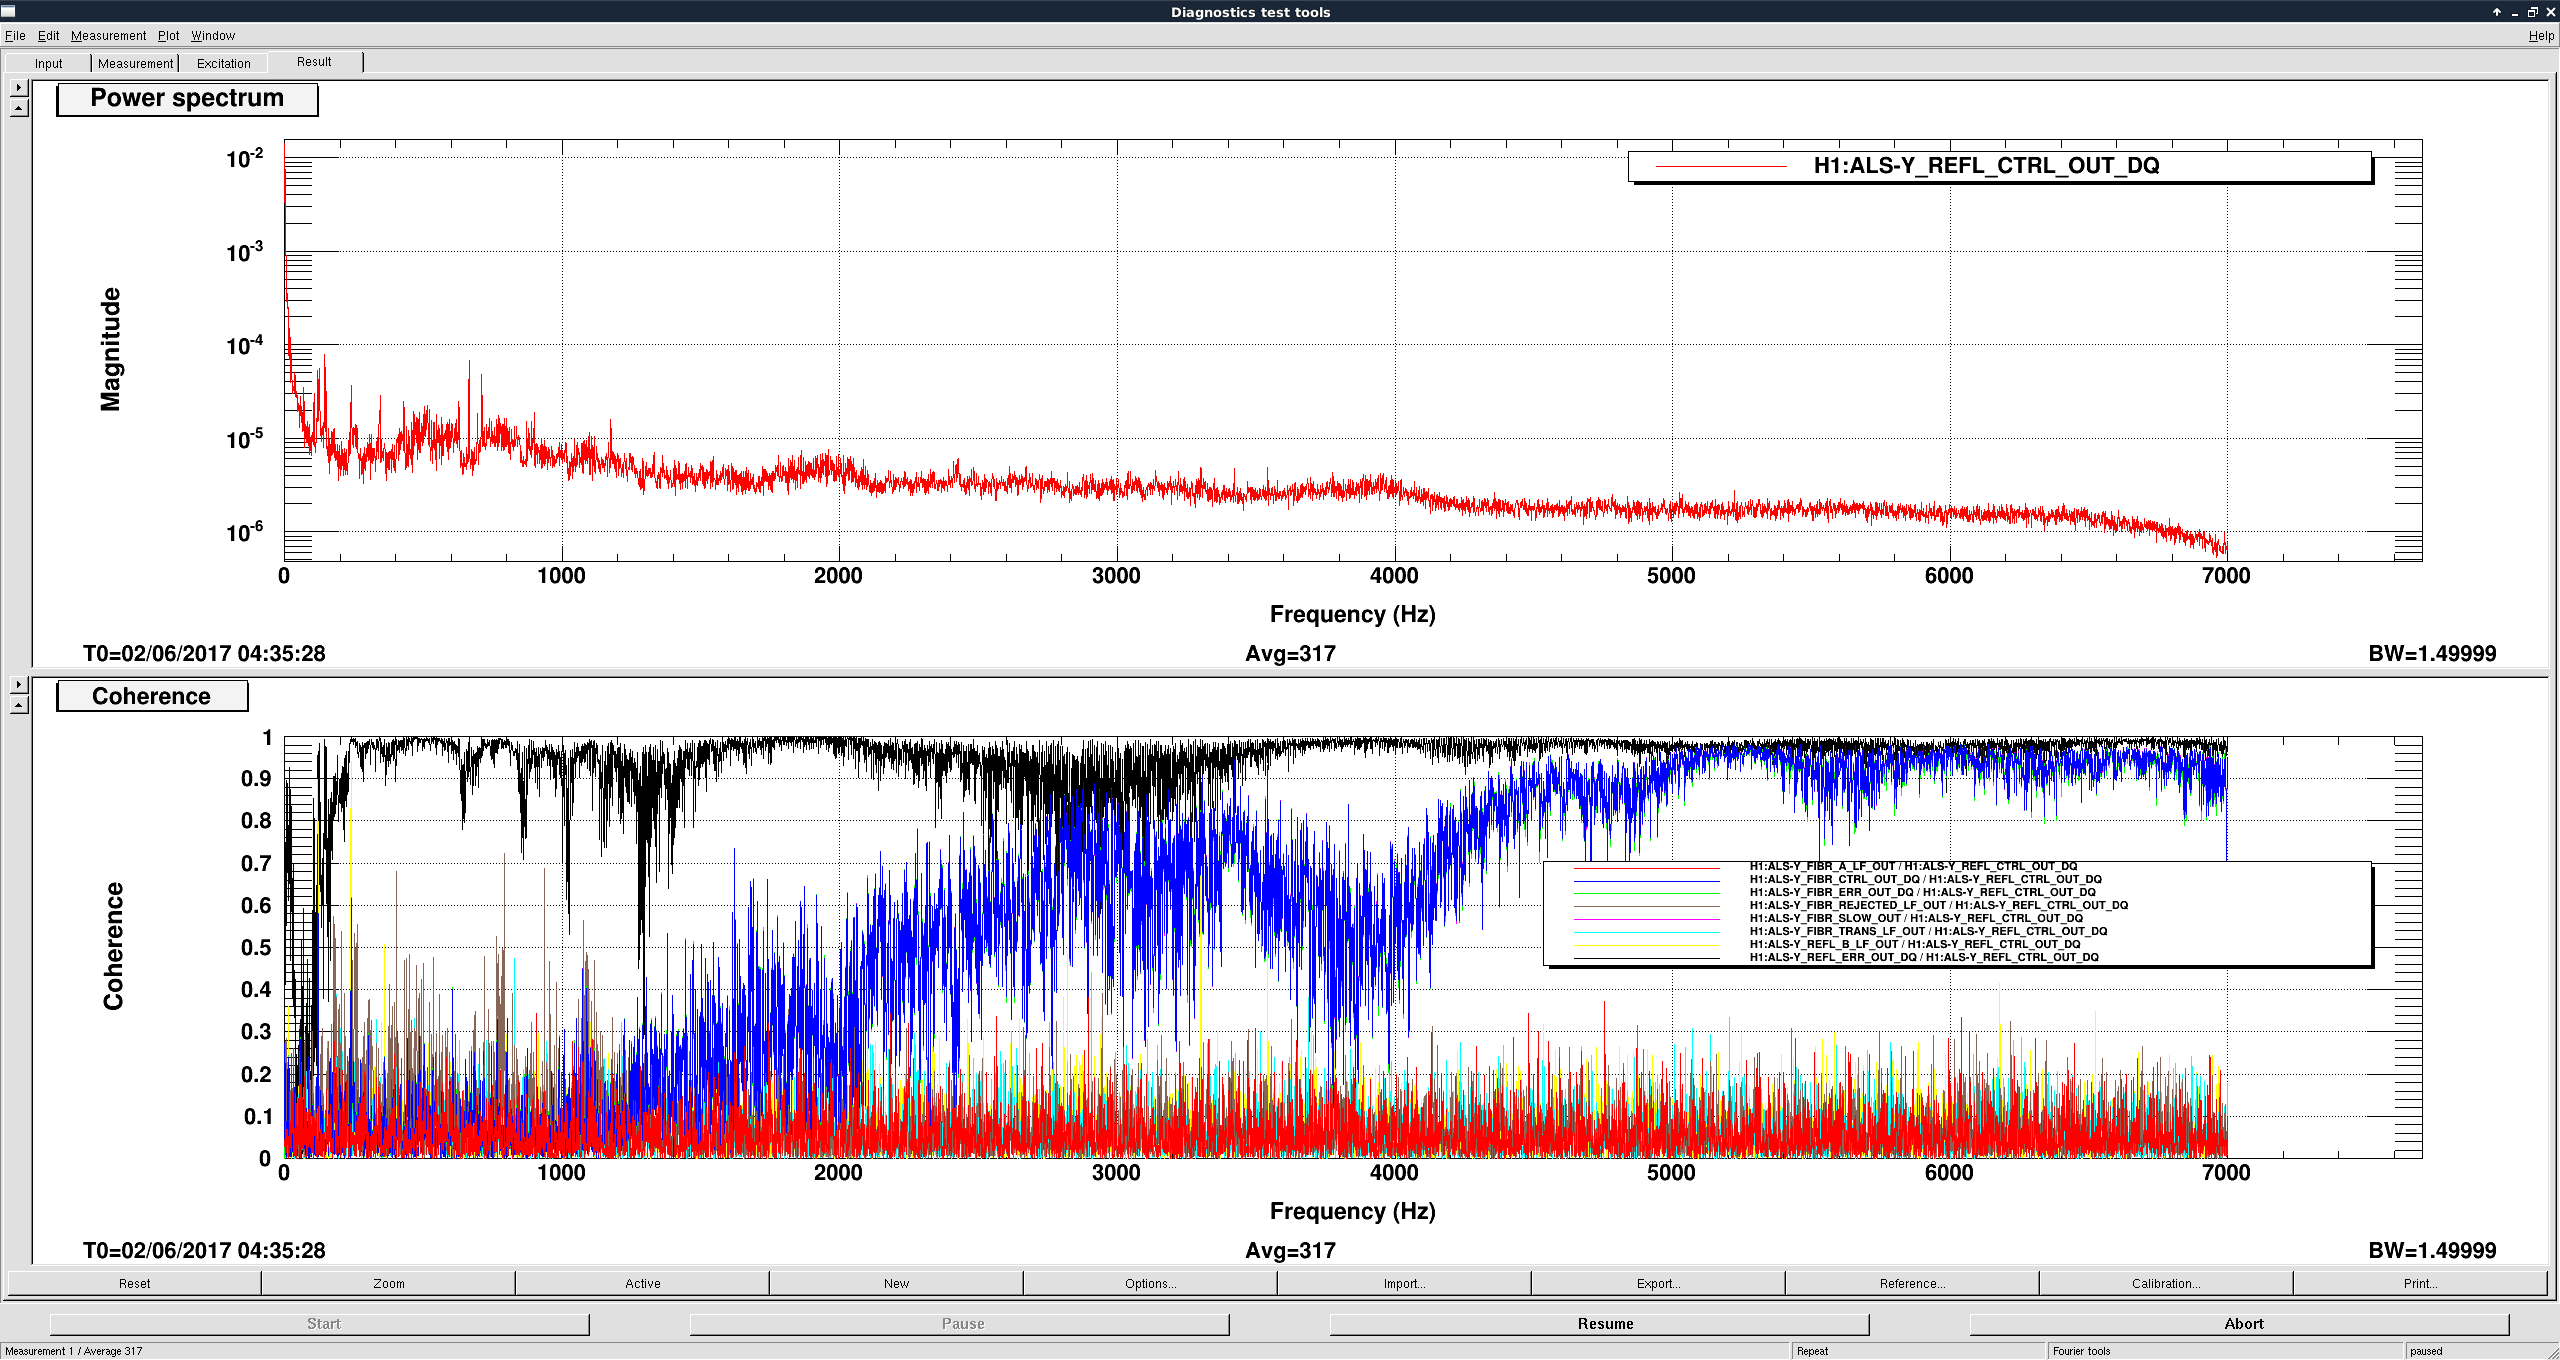
Task: Open the File menu
Action: (15, 36)
